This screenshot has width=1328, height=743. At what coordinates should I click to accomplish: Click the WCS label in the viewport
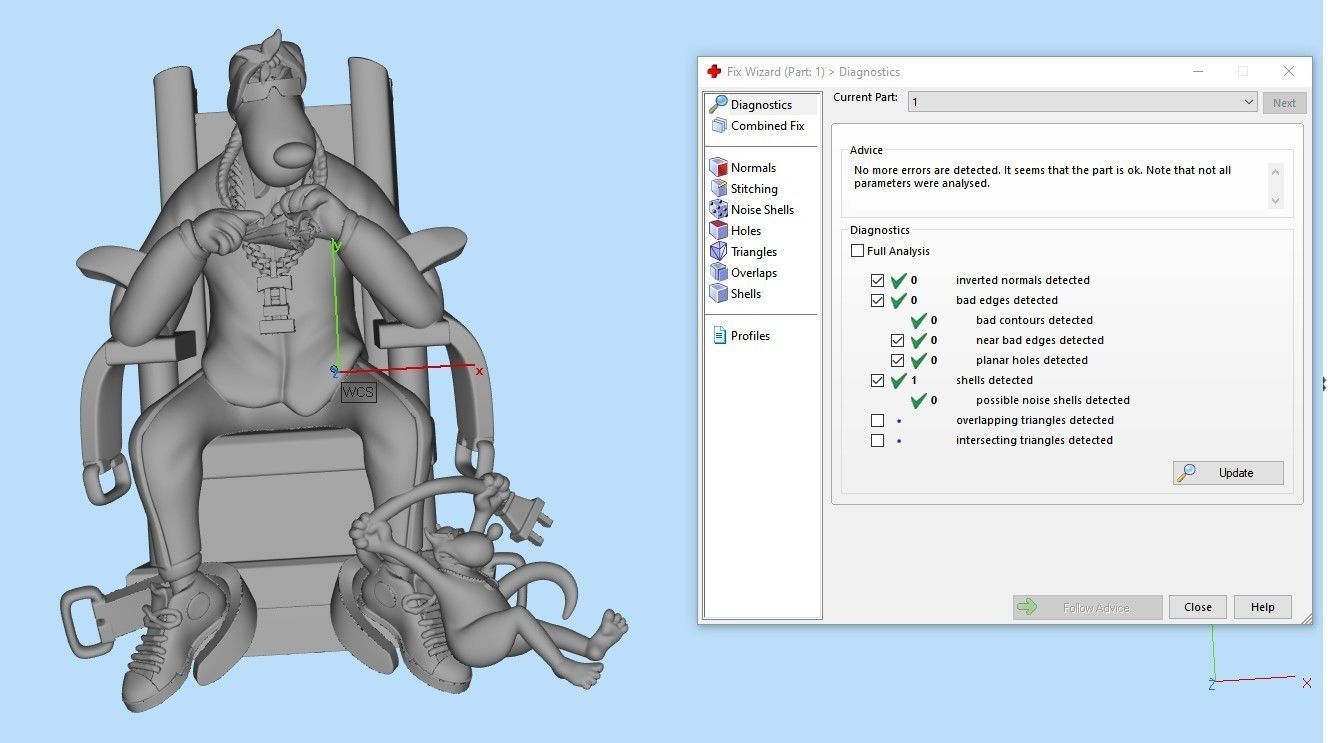tap(358, 392)
